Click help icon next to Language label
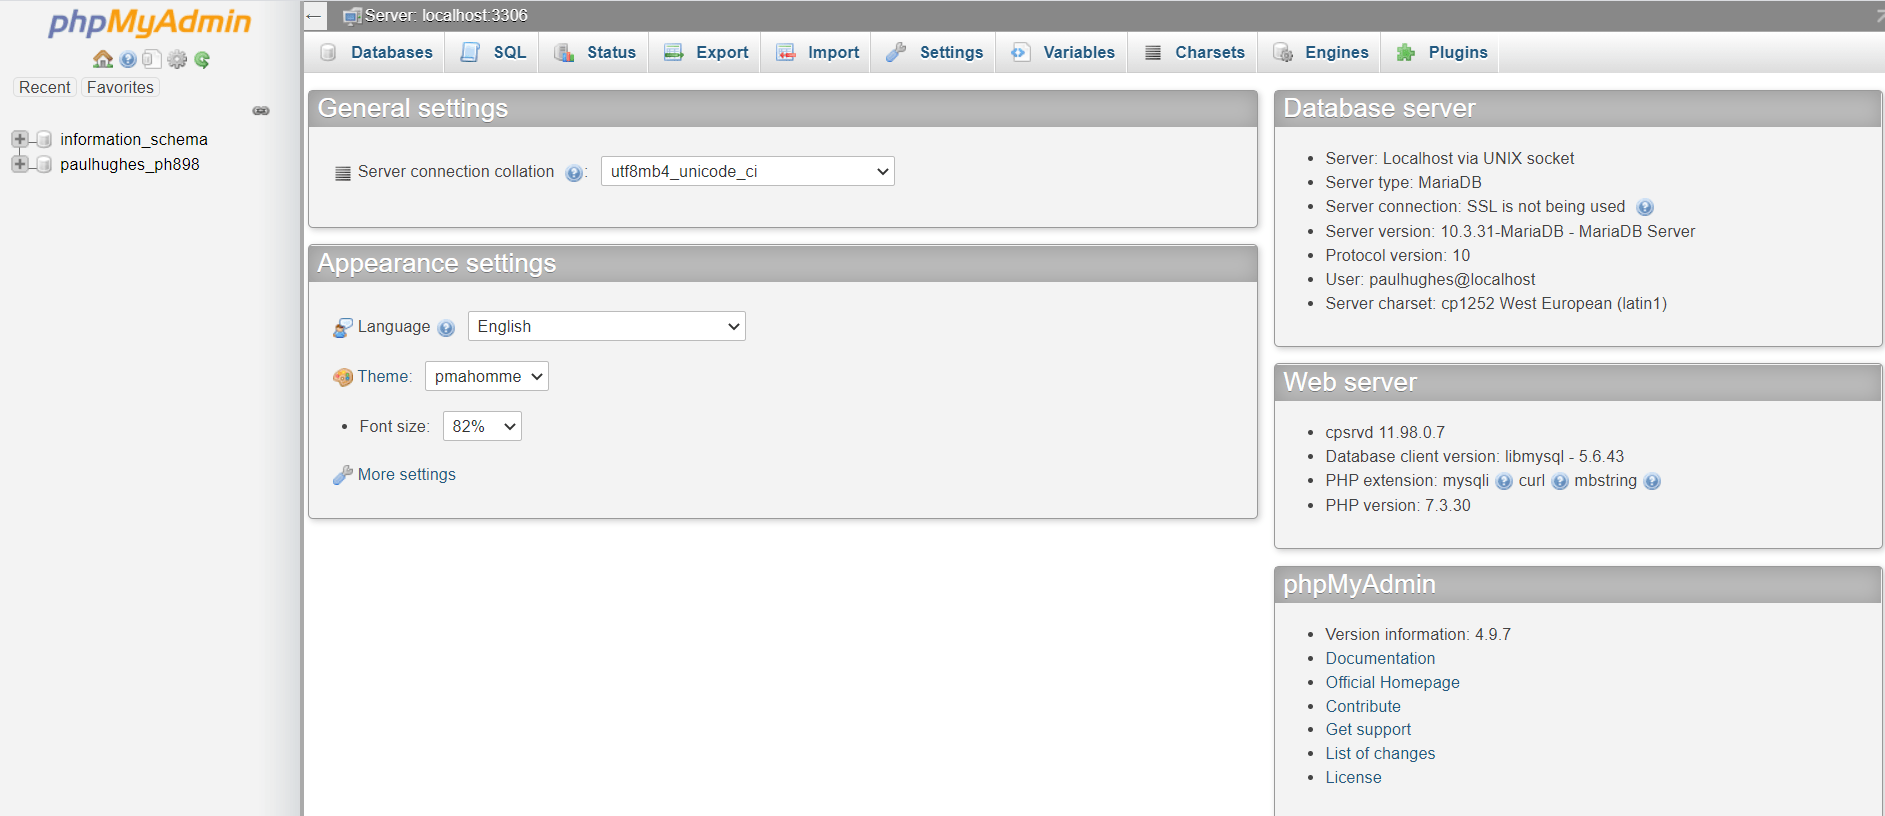This screenshot has height=816, width=1885. (446, 328)
